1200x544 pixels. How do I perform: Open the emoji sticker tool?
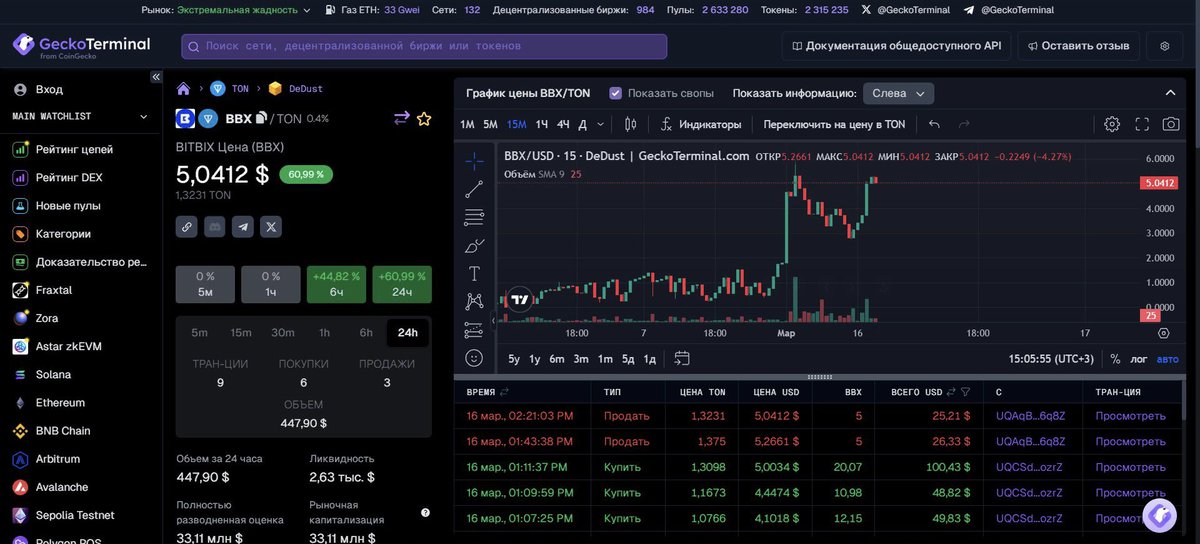(x=474, y=357)
